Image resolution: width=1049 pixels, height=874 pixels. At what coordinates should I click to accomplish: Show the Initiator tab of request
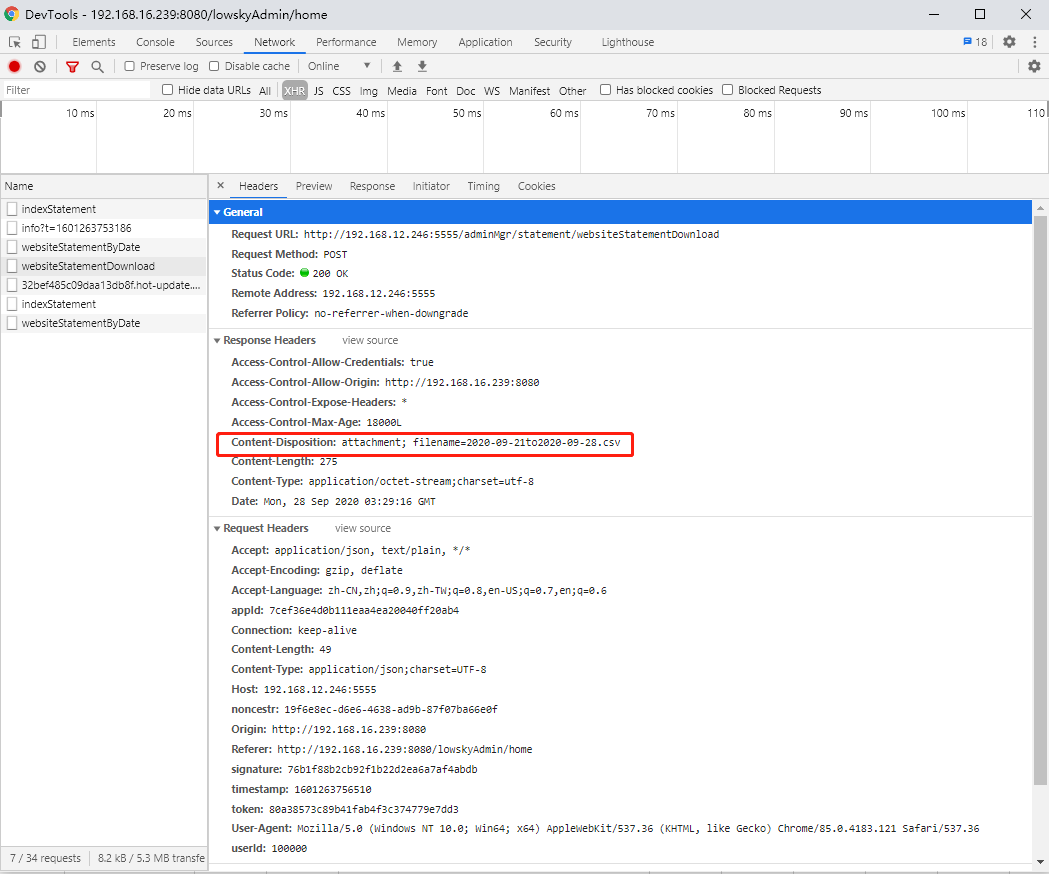[x=431, y=186]
